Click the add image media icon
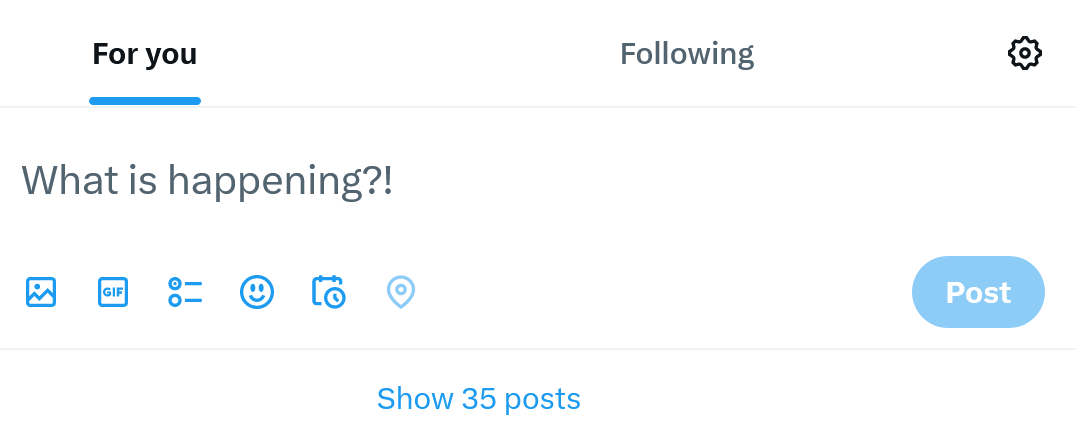 point(41,292)
